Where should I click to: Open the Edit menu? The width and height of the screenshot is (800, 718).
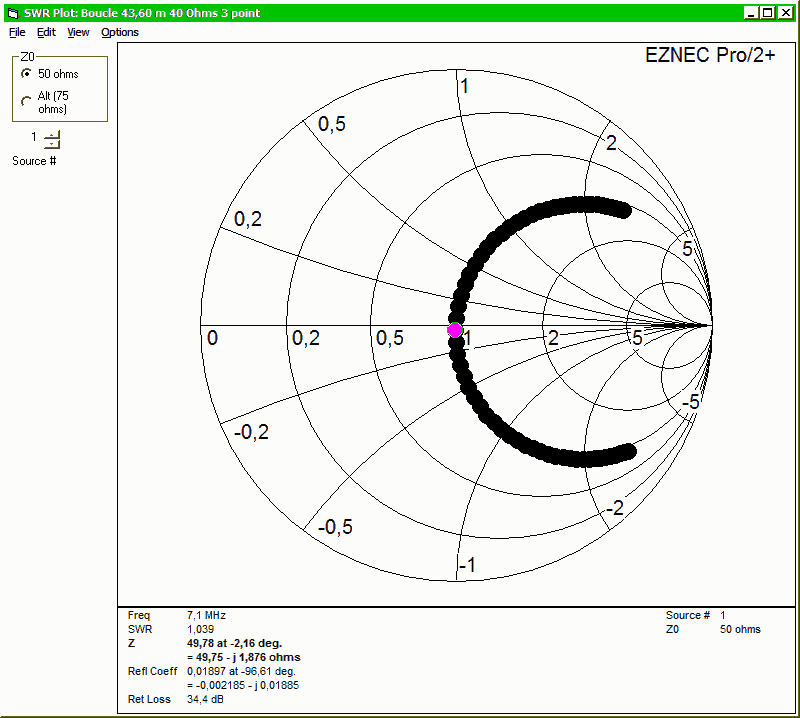coord(46,32)
